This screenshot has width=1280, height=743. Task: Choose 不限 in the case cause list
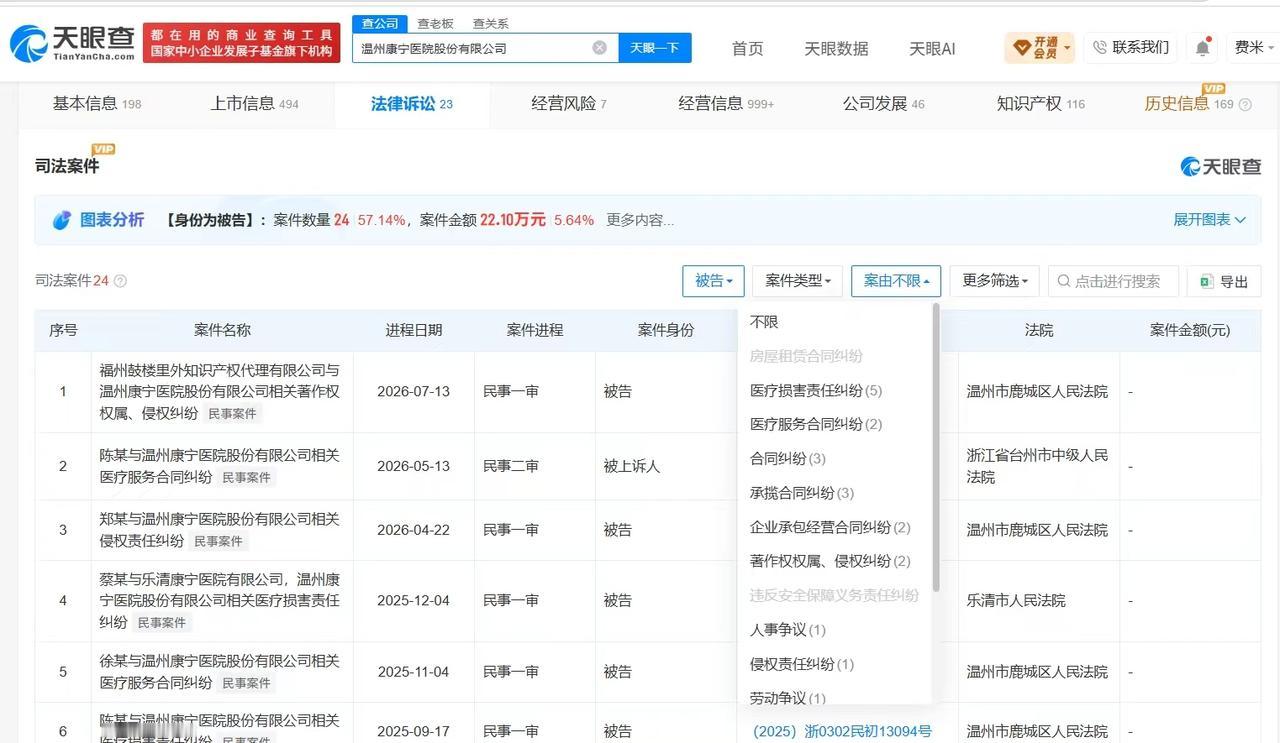click(x=764, y=322)
